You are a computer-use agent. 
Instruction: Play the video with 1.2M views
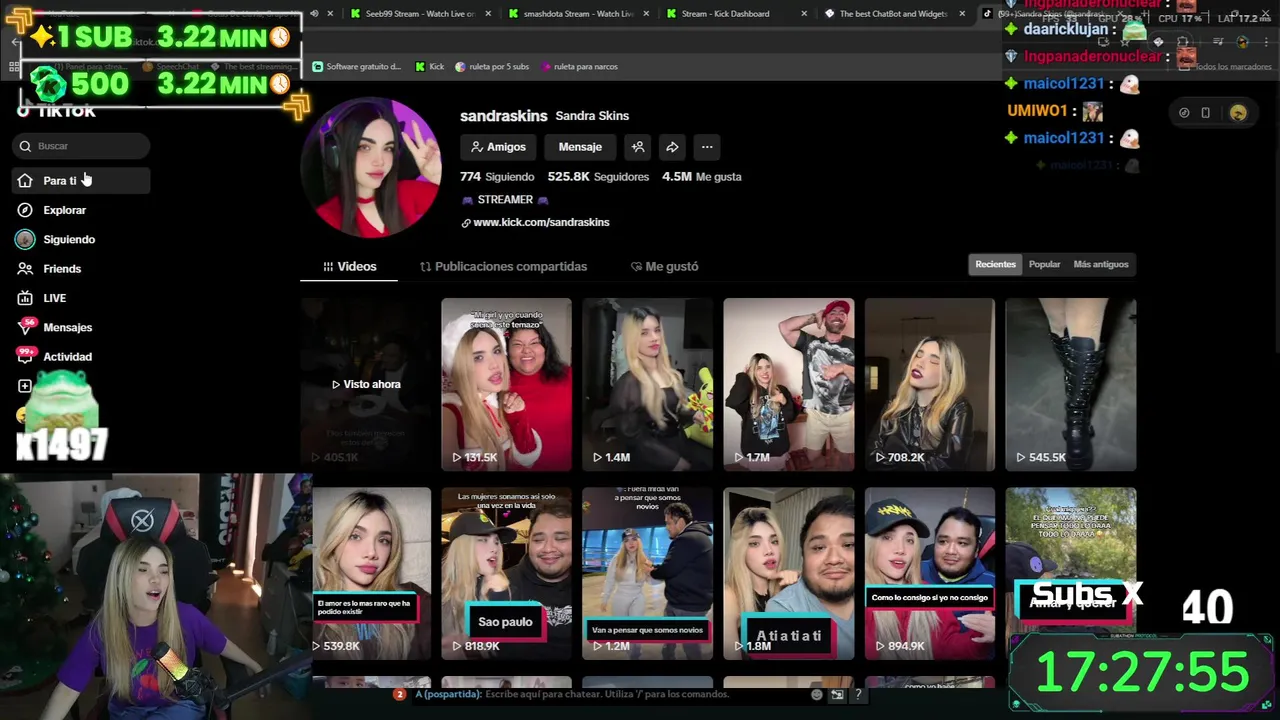pyautogui.click(x=647, y=573)
